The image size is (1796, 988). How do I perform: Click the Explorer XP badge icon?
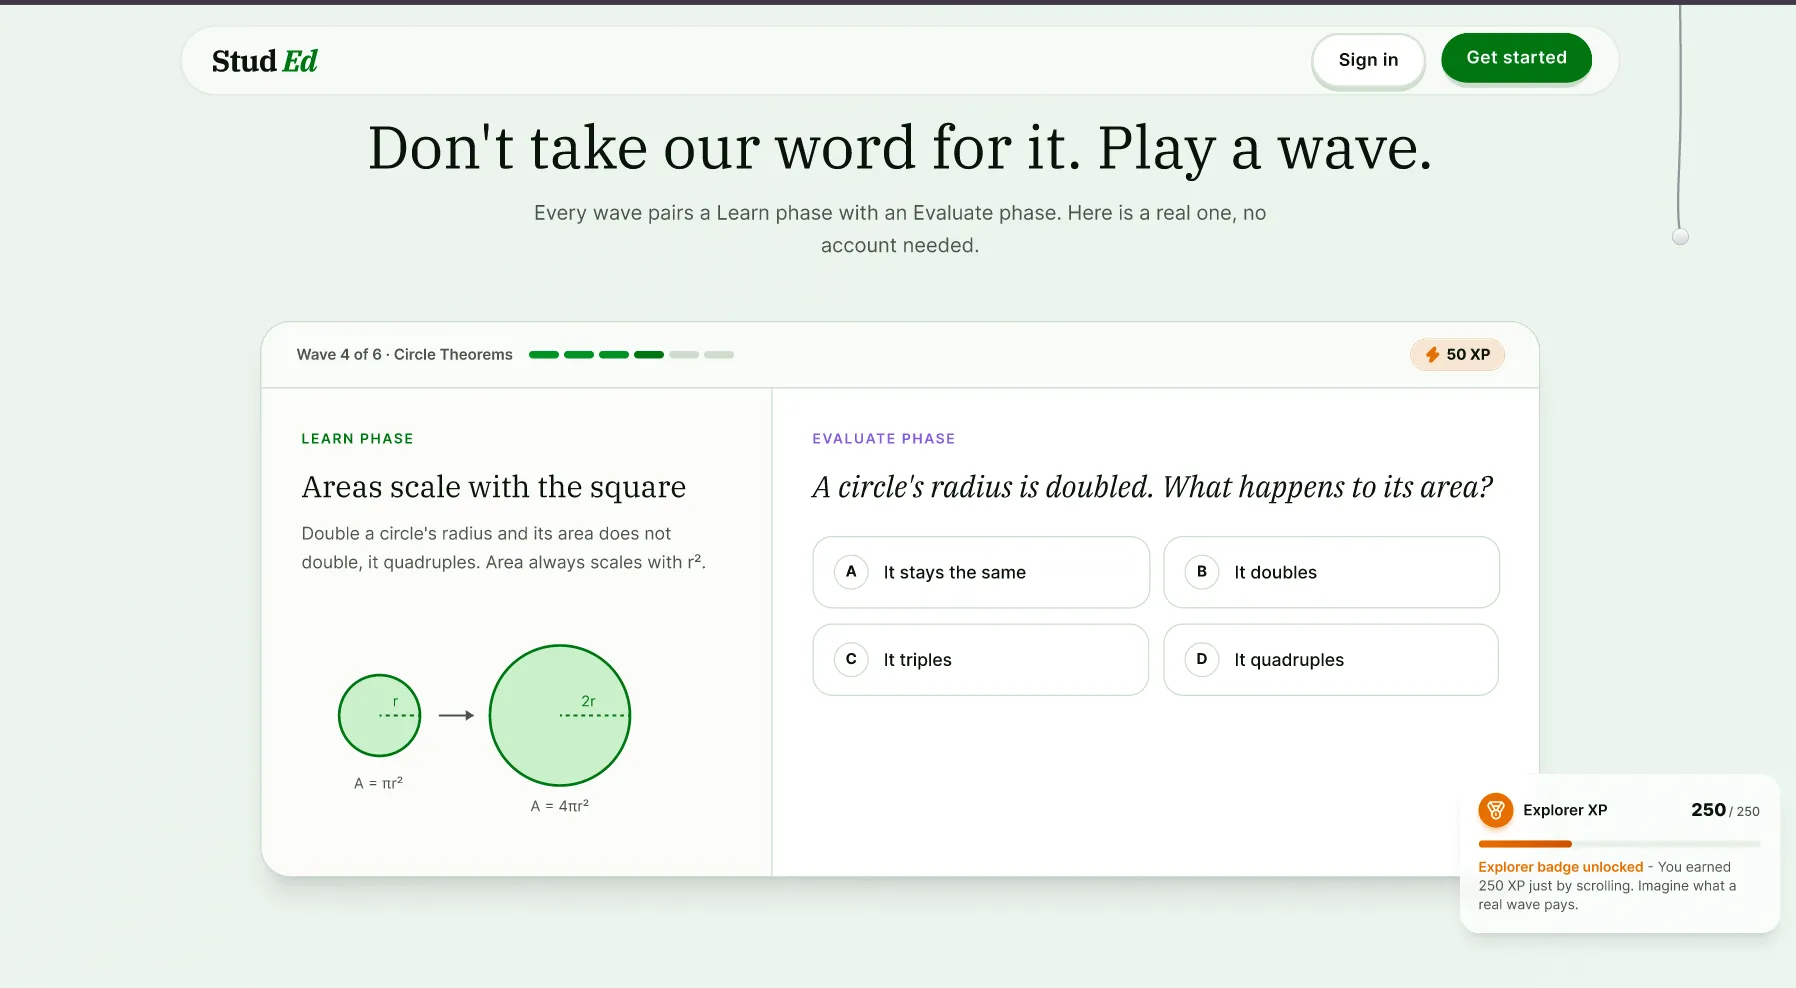click(x=1495, y=810)
